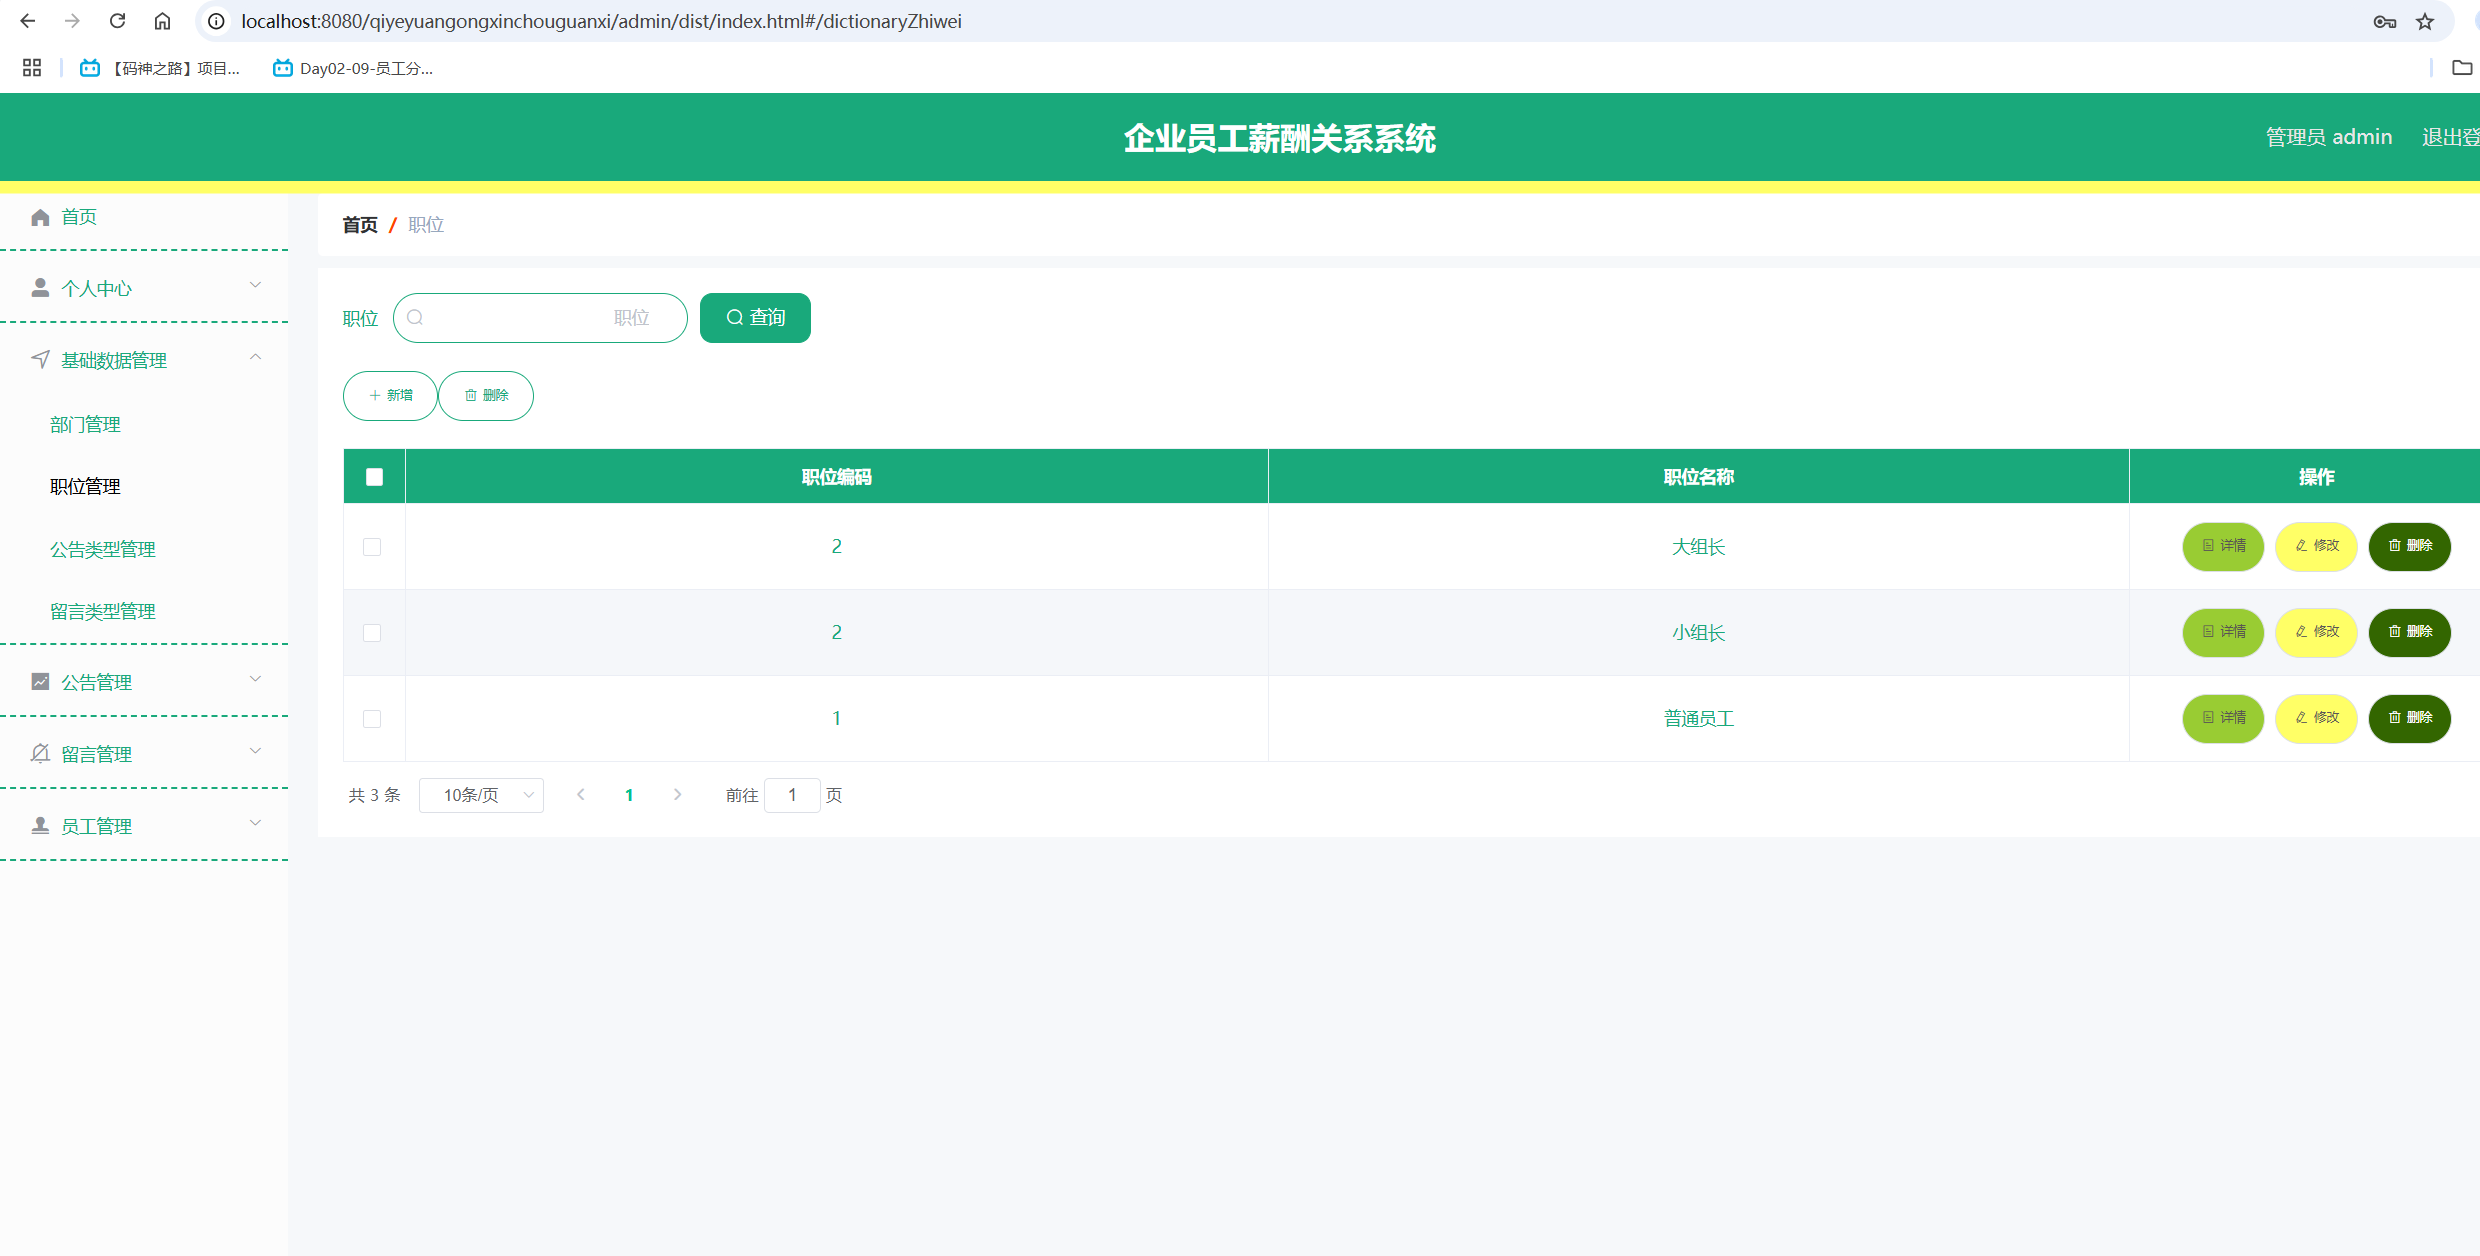Viewport: 2480px width, 1256px height.
Task: Click the 详情 detail button for 普通员工 row
Action: pos(2222,718)
